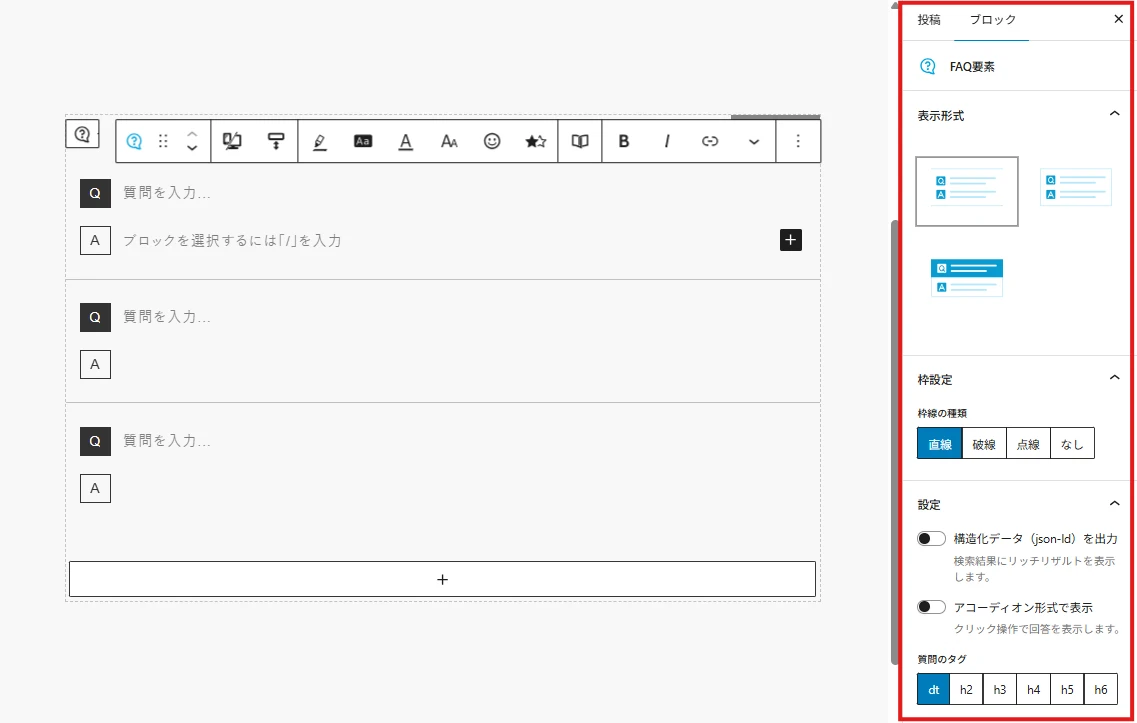Click the second A label badge

tap(95, 364)
